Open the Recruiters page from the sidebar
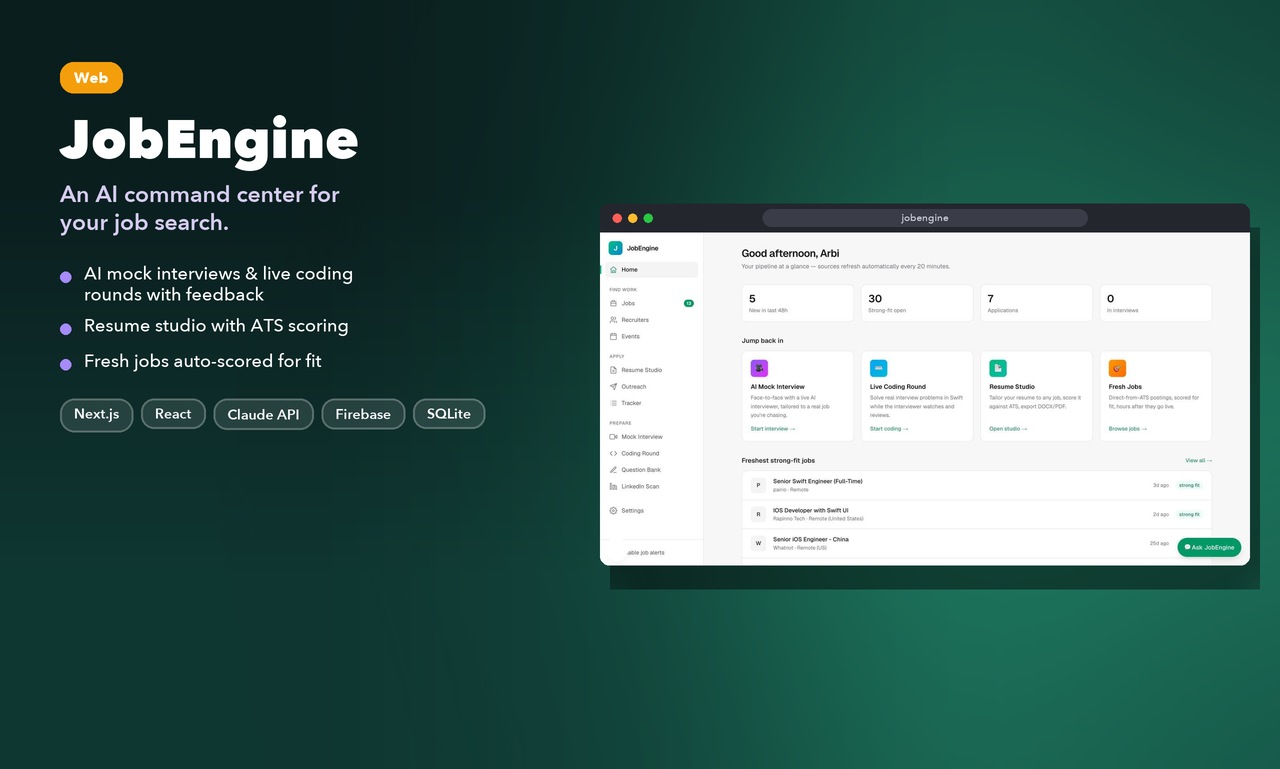This screenshot has width=1280, height=769. (x=653, y=320)
